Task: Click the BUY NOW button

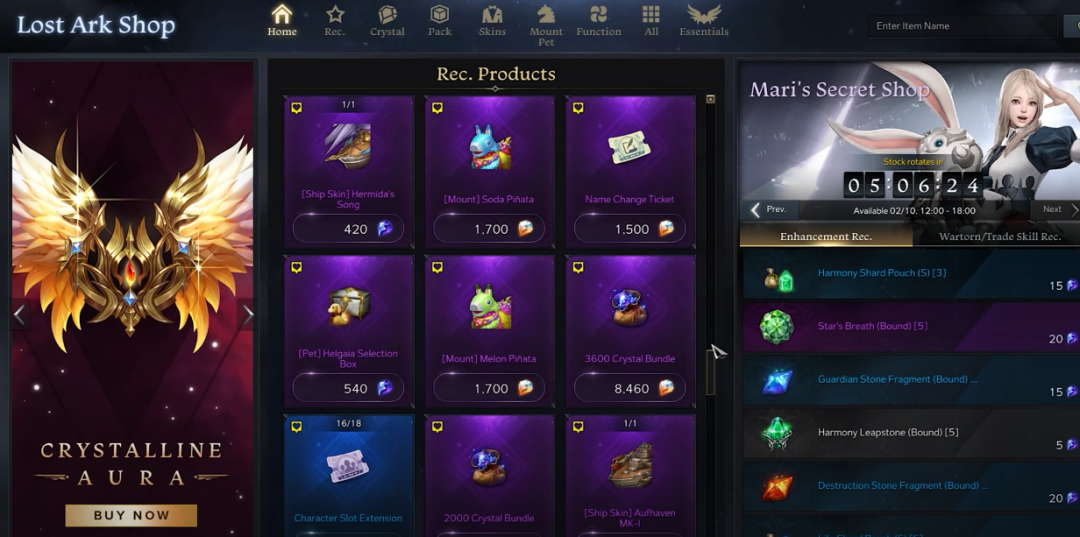Action: (131, 515)
